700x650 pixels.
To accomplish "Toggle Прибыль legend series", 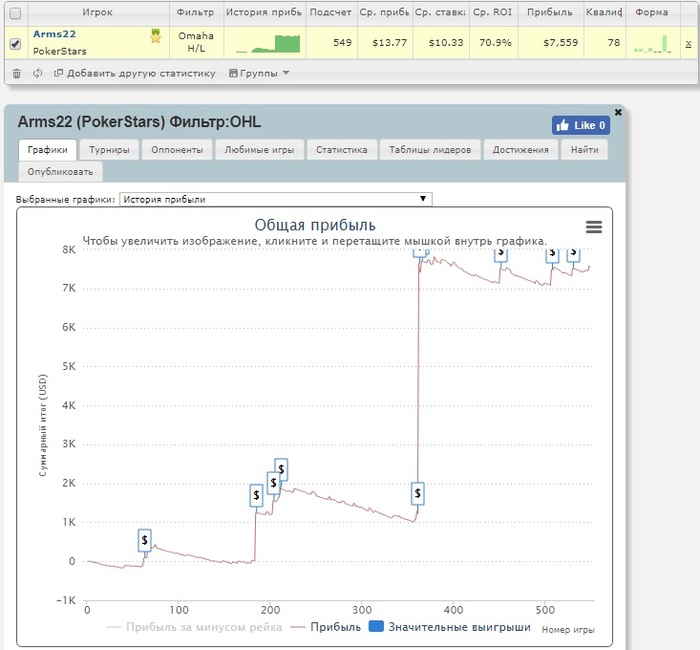I will (x=325, y=627).
